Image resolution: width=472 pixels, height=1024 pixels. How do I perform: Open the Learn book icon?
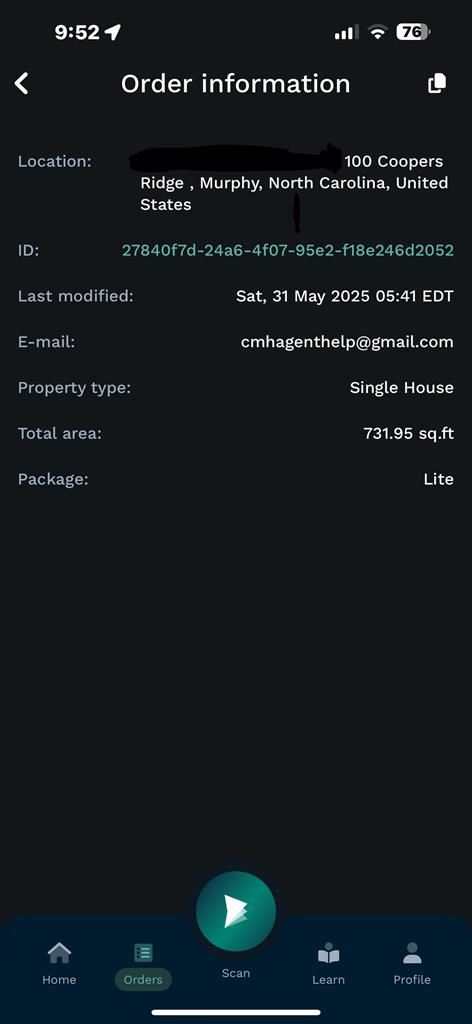[x=328, y=955]
